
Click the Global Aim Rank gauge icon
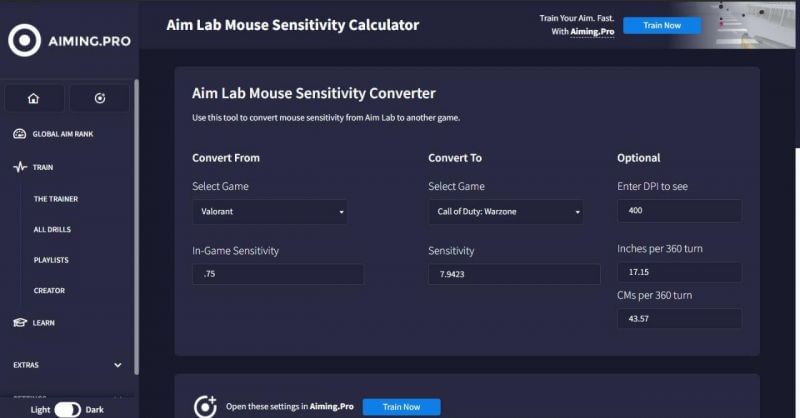tap(19, 134)
